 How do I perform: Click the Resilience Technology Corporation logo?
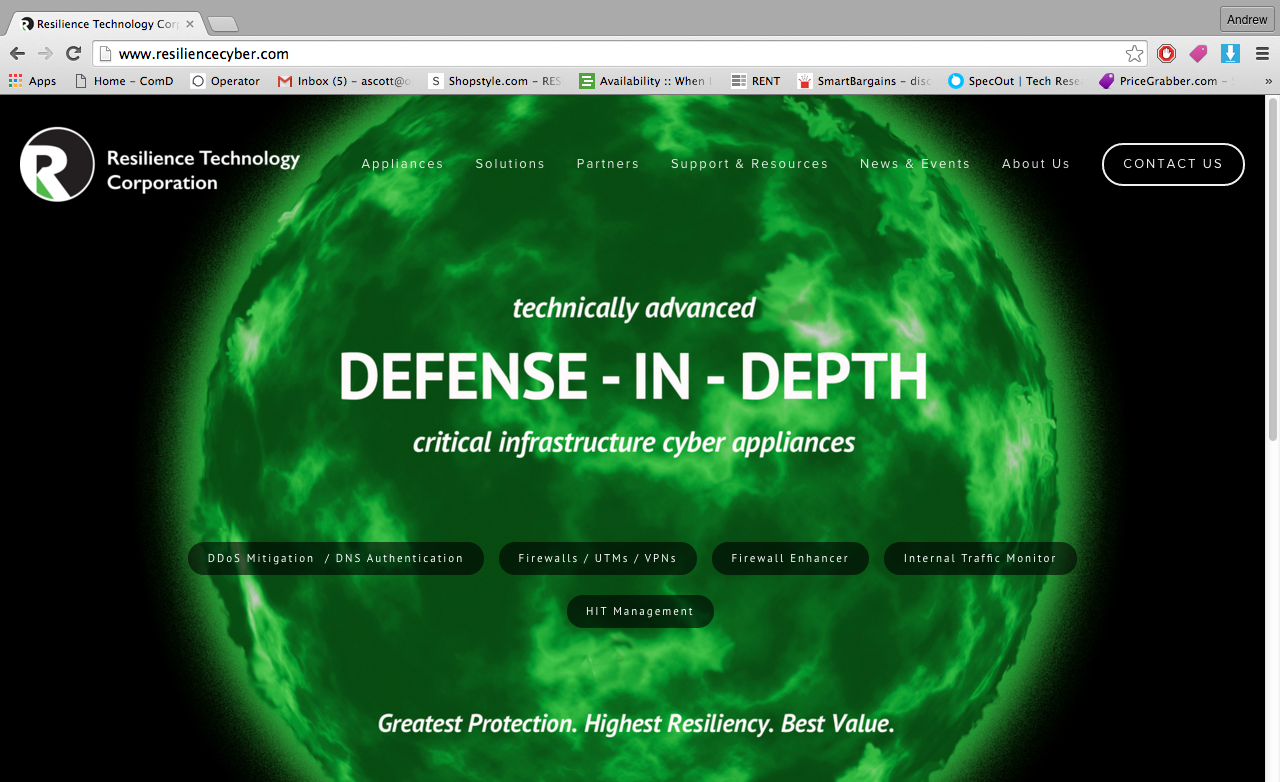click(160, 165)
